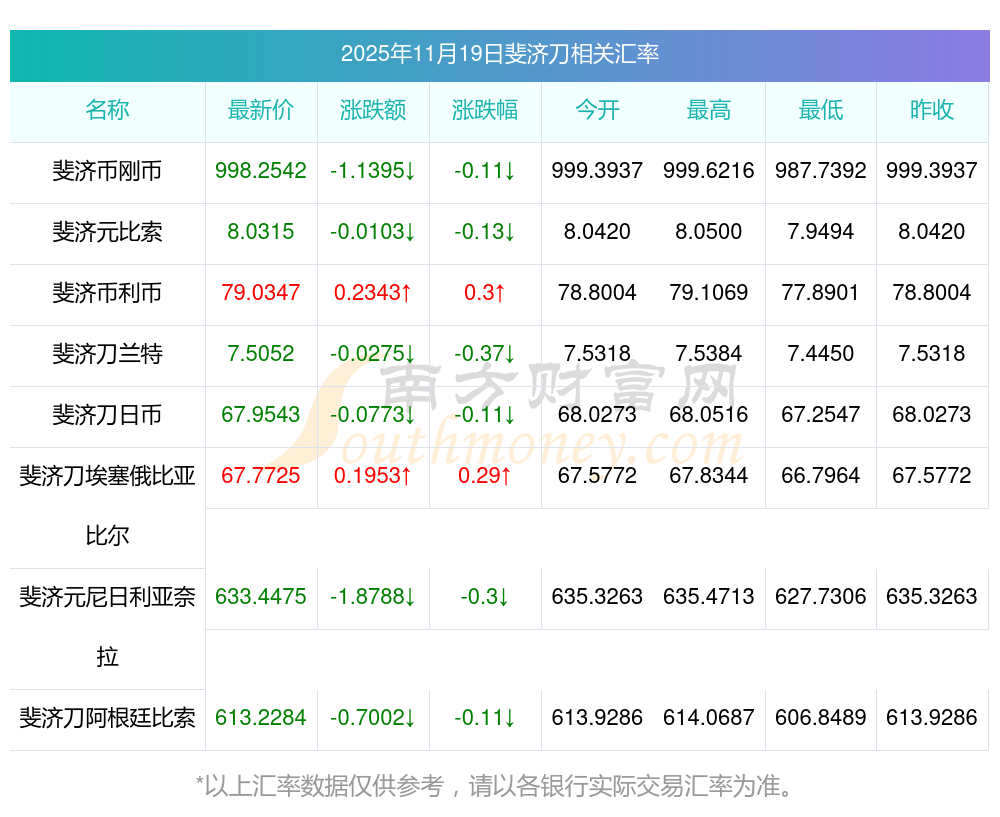Click lowest value 7.4450
The height and width of the screenshot is (817, 1000).
[821, 353]
